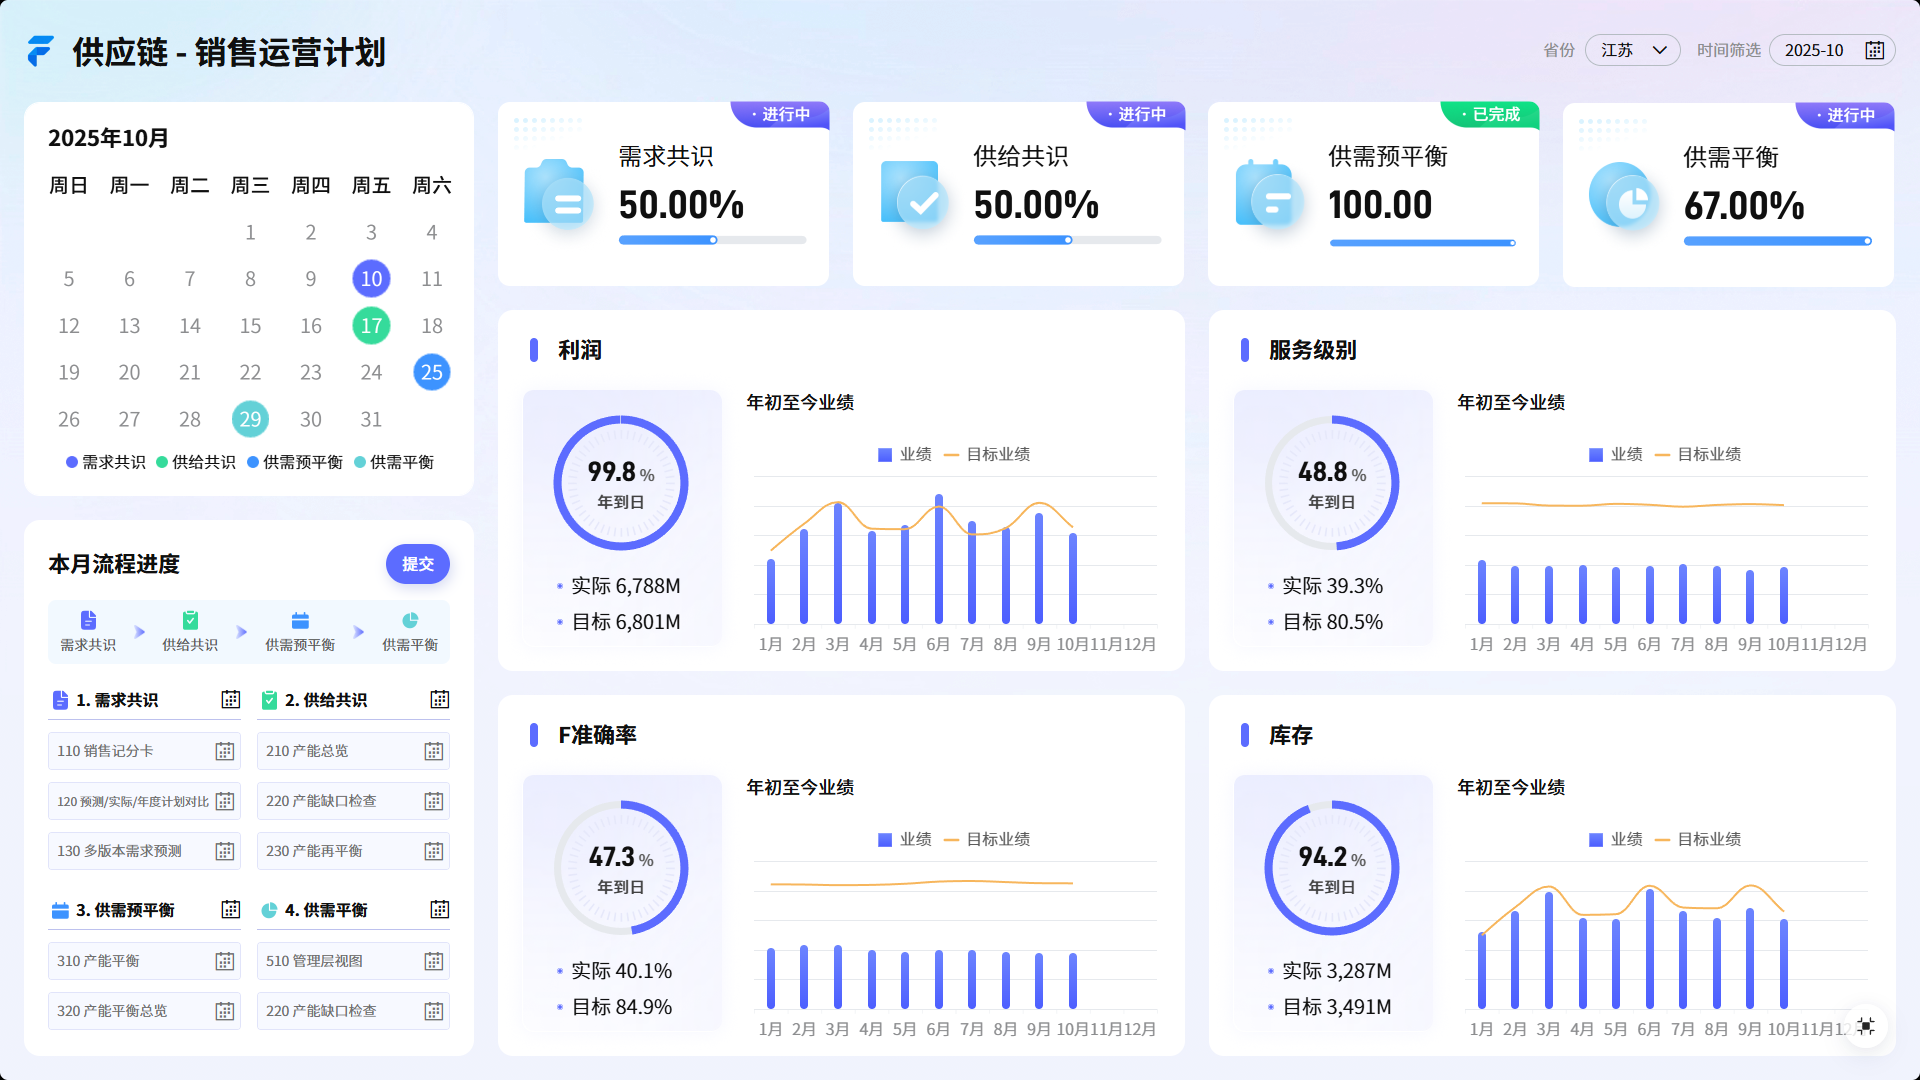Click calendar icon in 310 产能平衡 row
This screenshot has height=1080, width=1920.
225,961
